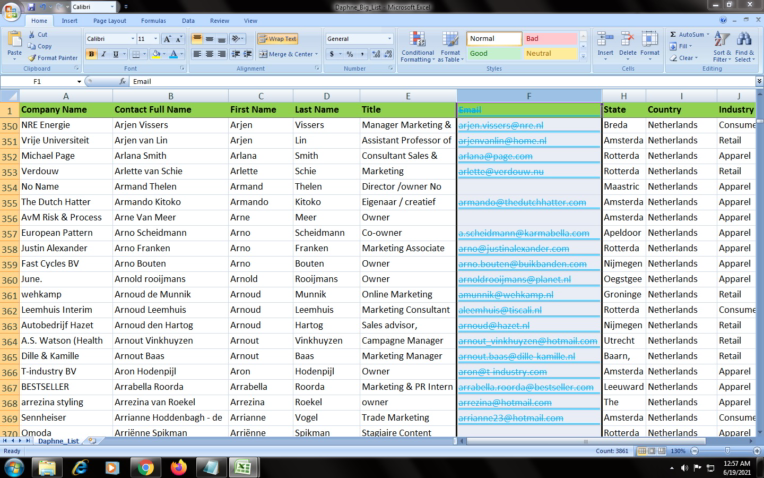The width and height of the screenshot is (764, 478).
Task: Open the Insert ribbon tab
Action: point(69,21)
